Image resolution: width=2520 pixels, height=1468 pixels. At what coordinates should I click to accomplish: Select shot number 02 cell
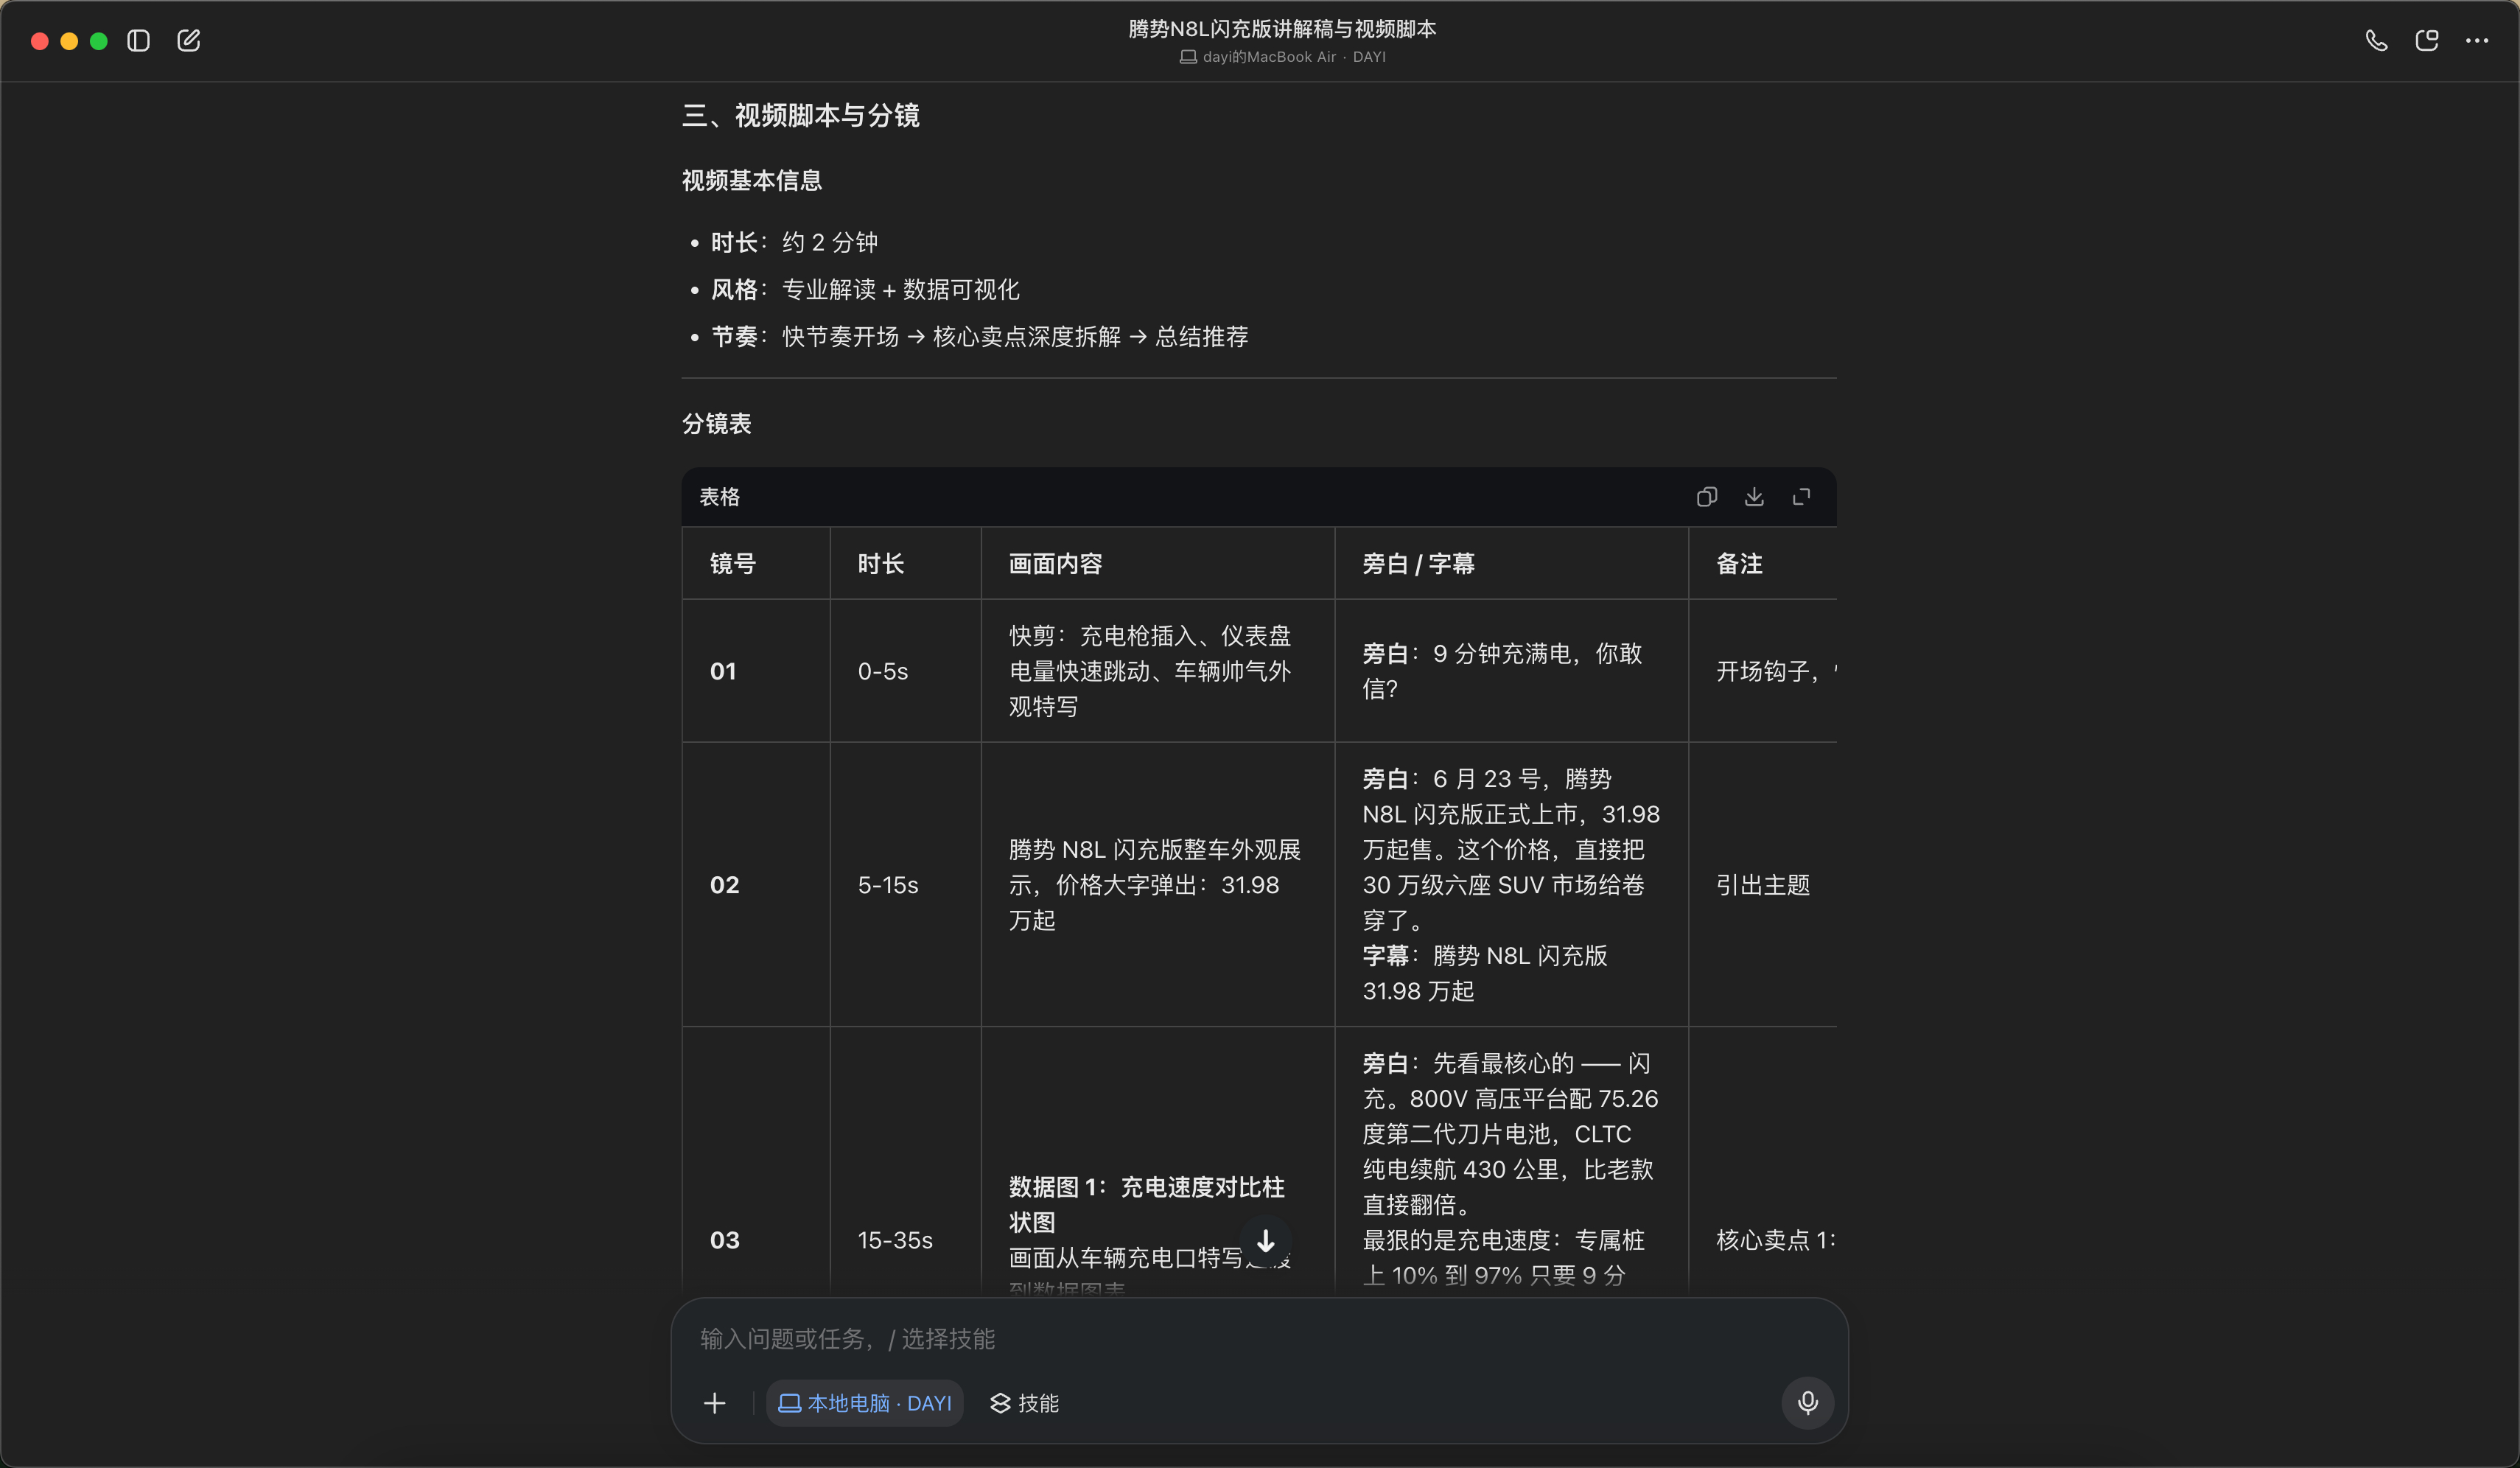pos(755,885)
